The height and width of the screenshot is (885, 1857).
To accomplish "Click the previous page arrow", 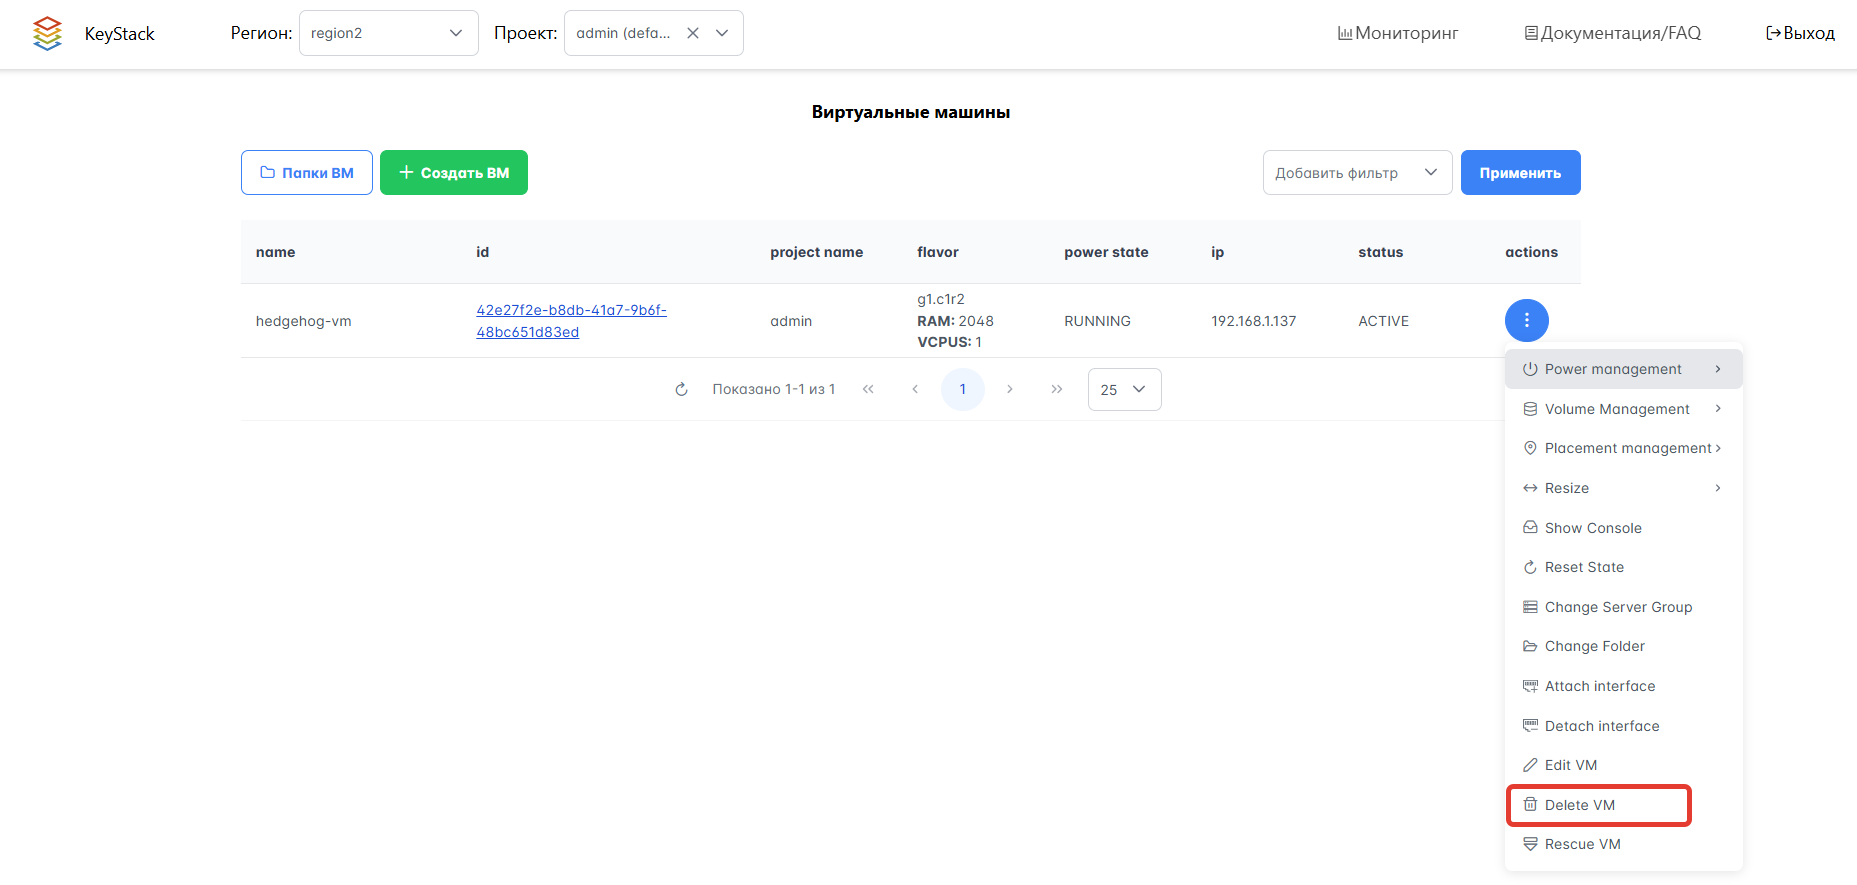I will 915,390.
